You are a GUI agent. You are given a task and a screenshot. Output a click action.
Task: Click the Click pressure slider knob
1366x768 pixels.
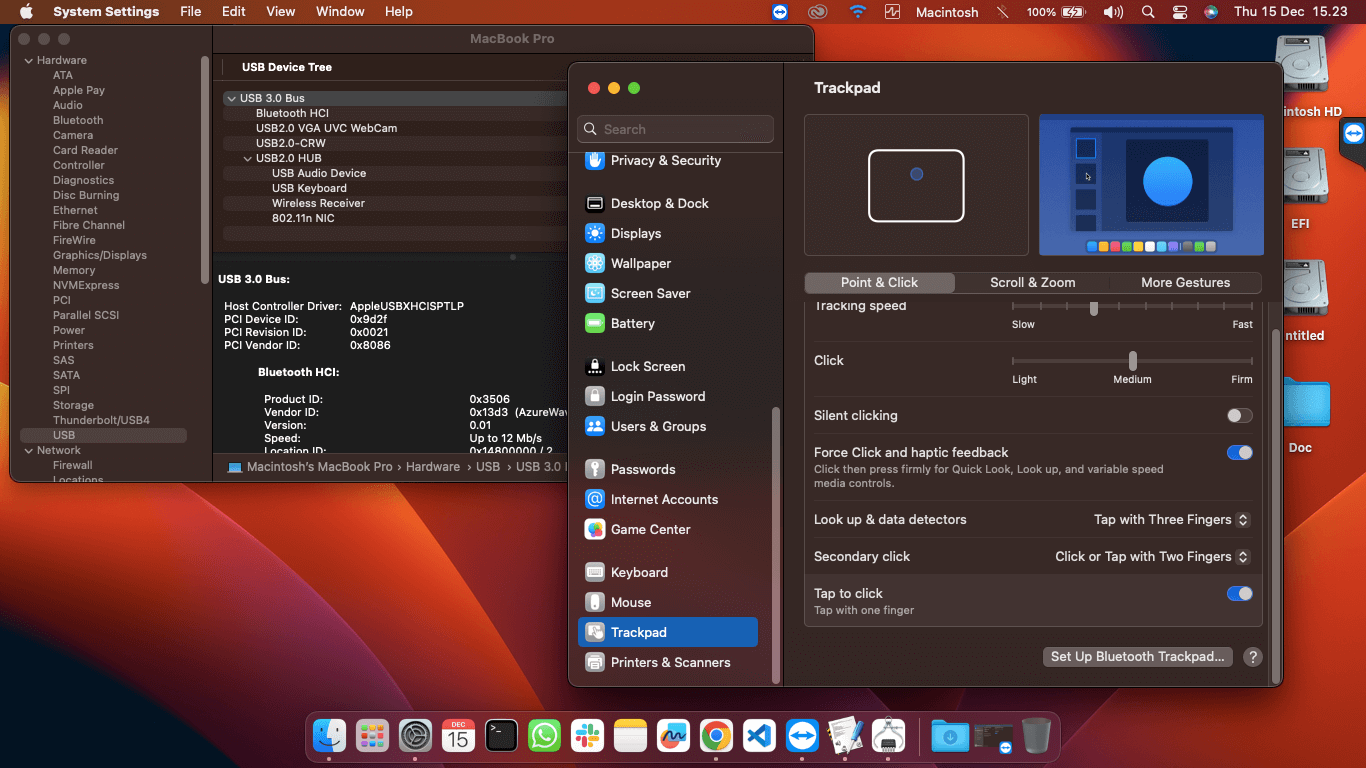(x=1132, y=360)
